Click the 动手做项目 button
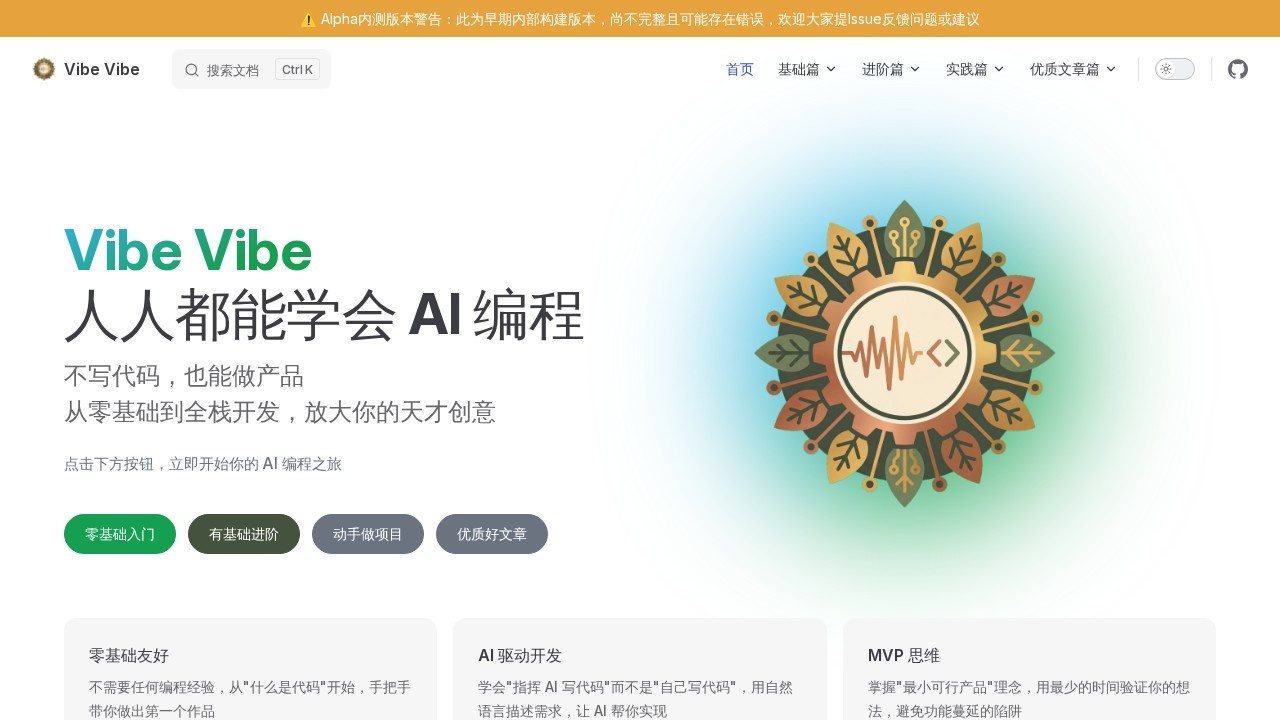Image resolution: width=1280 pixels, height=720 pixels. coord(368,534)
